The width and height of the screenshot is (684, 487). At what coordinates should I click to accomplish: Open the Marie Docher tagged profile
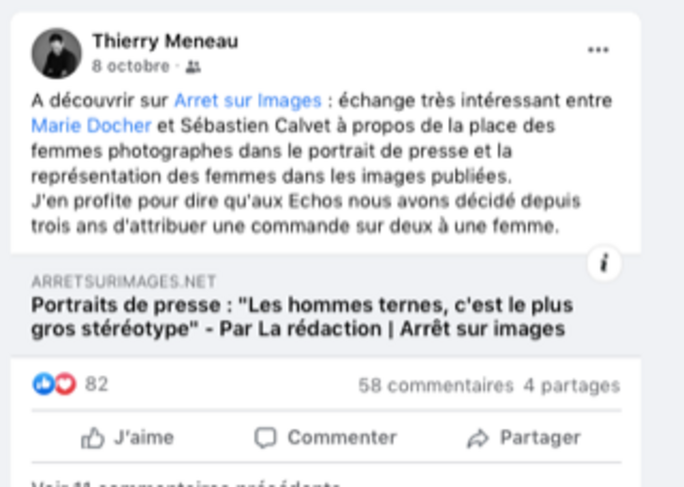[91, 126]
